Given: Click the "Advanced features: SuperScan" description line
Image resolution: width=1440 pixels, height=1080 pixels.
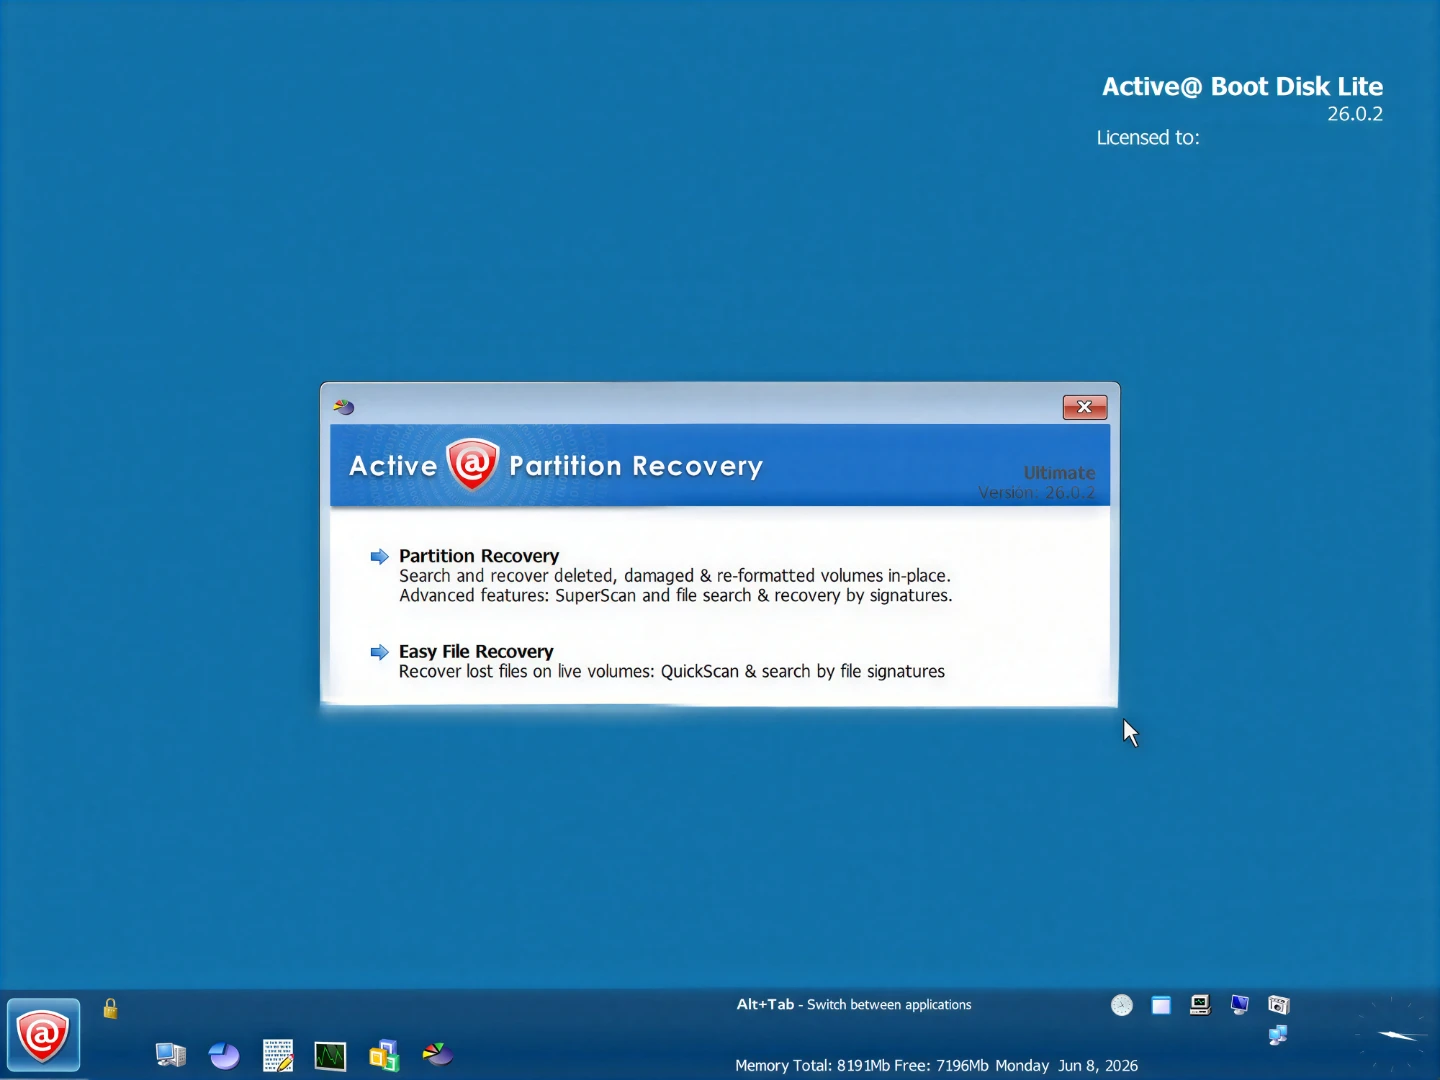Looking at the screenshot, I should pos(676,596).
